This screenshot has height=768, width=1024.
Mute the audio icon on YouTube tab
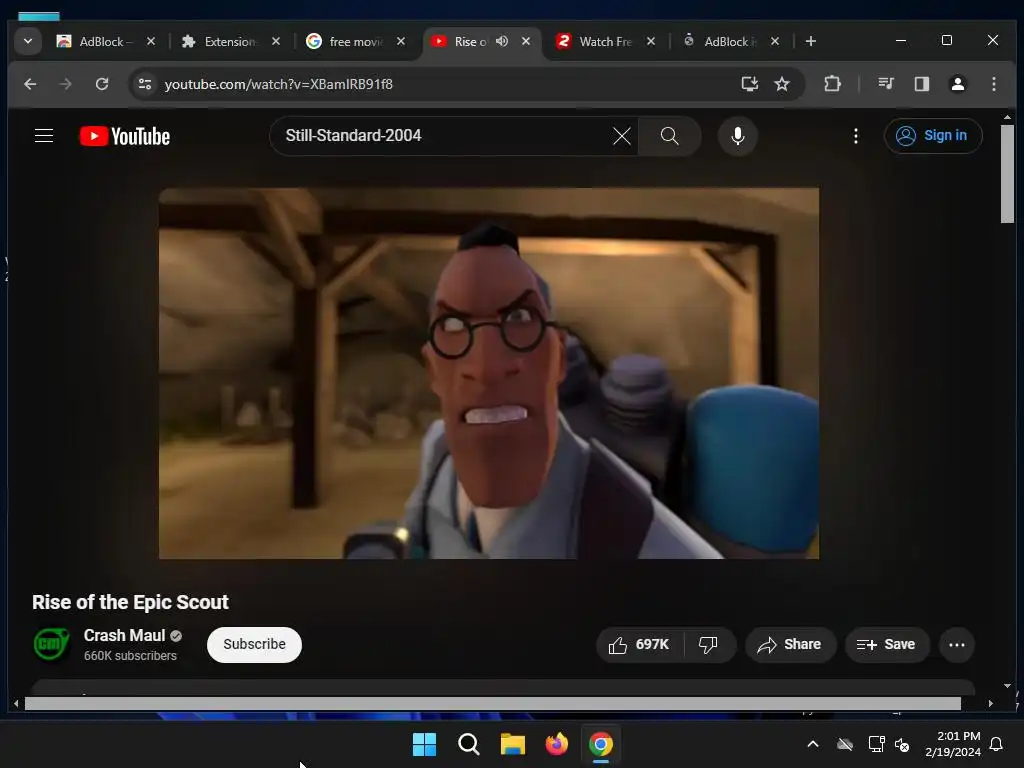coord(502,41)
